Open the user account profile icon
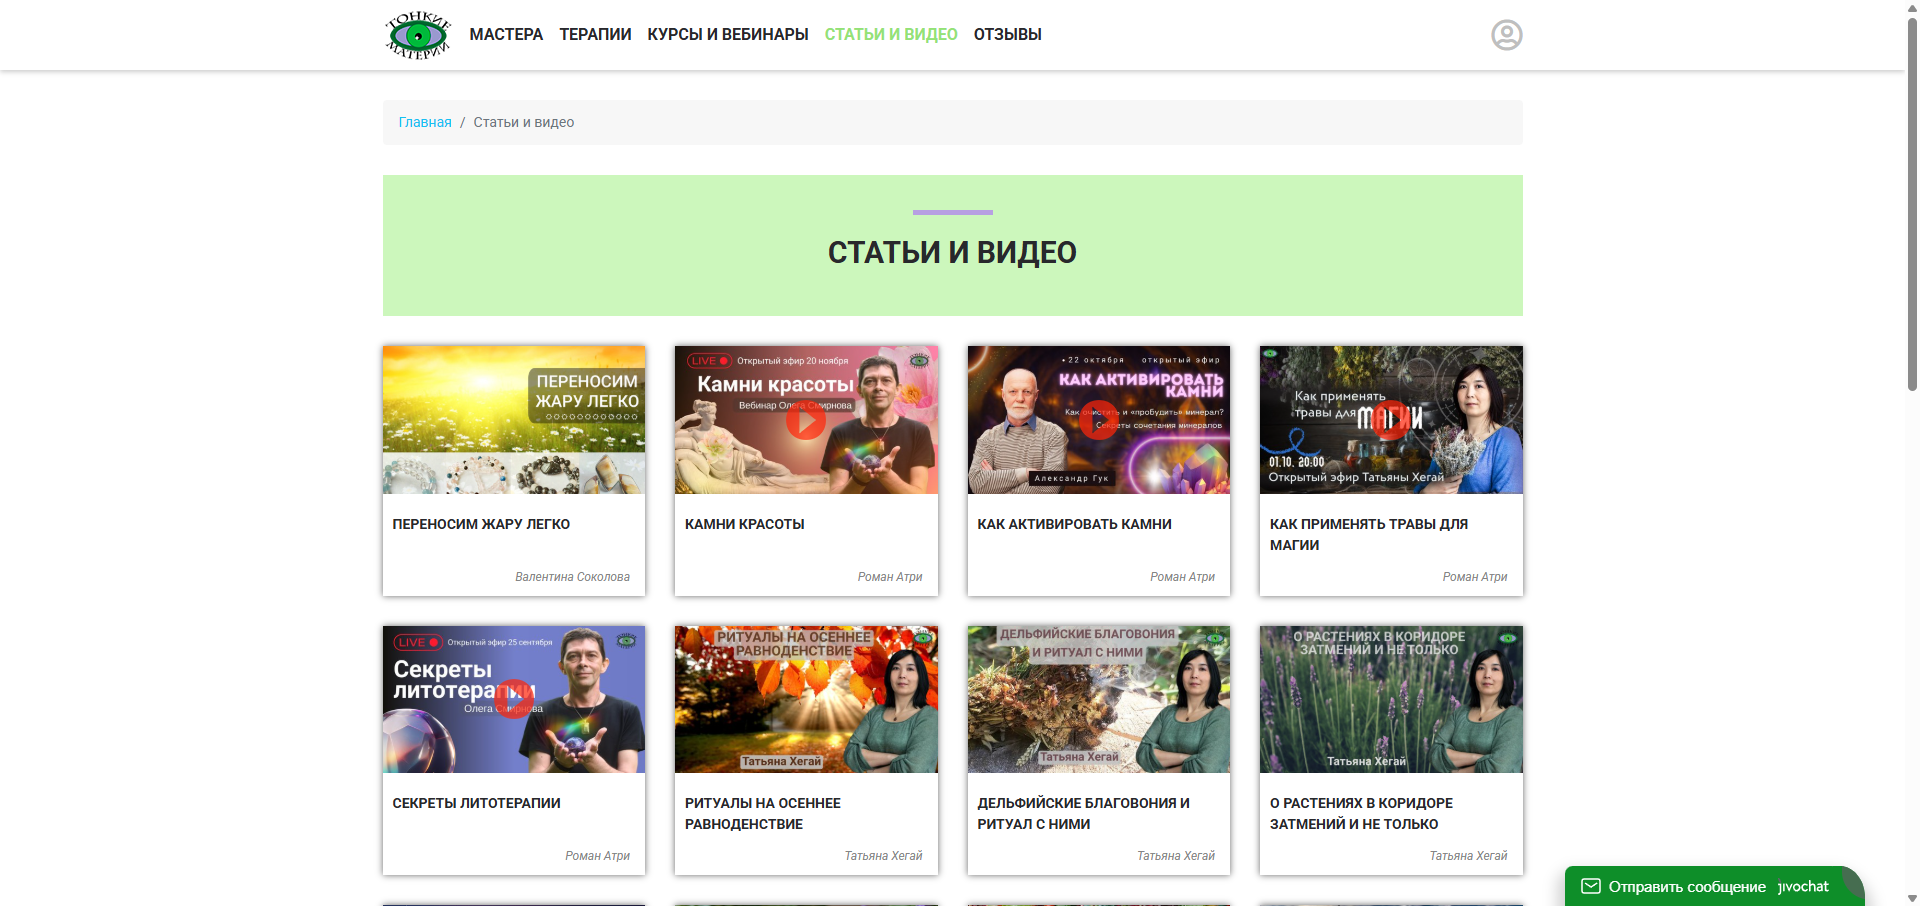This screenshot has width=1920, height=906. click(1506, 35)
